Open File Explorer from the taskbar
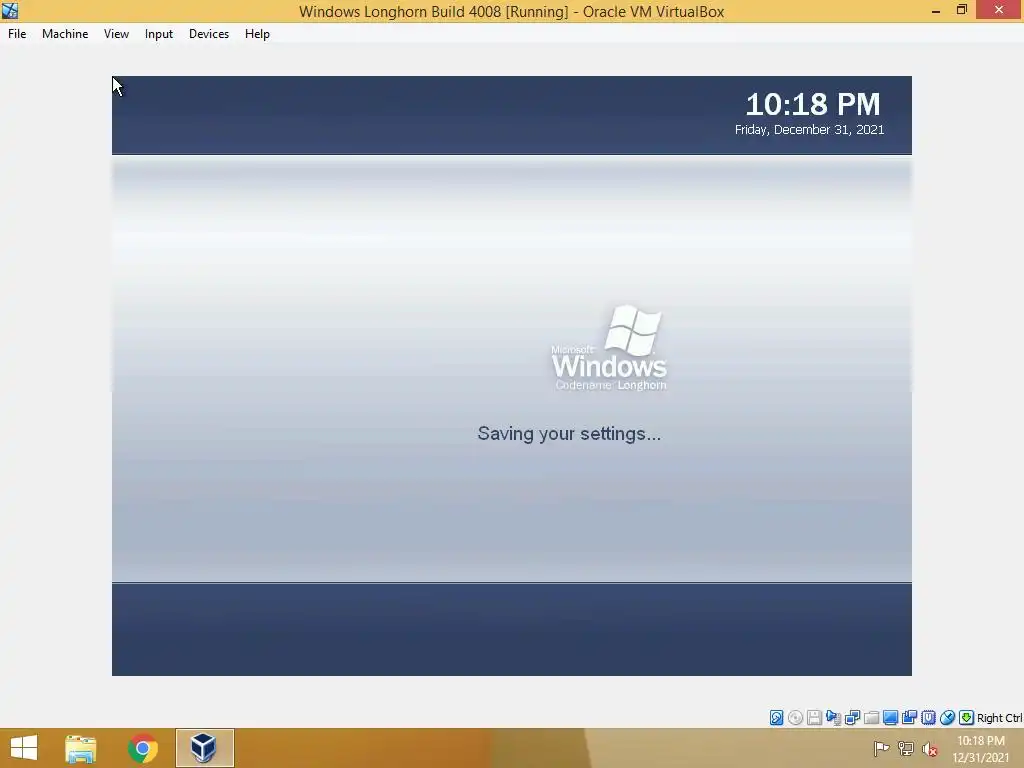This screenshot has height=768, width=1024. [81, 748]
